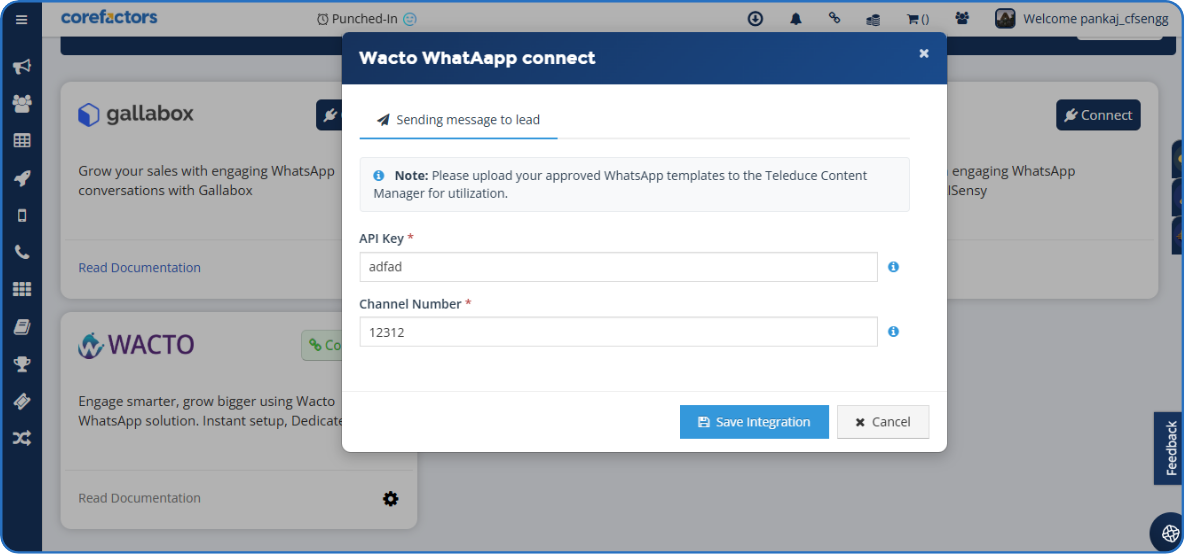Screen dimensions: 1185x555
Task: Open the trophy sidebar icon
Action: click(22, 364)
